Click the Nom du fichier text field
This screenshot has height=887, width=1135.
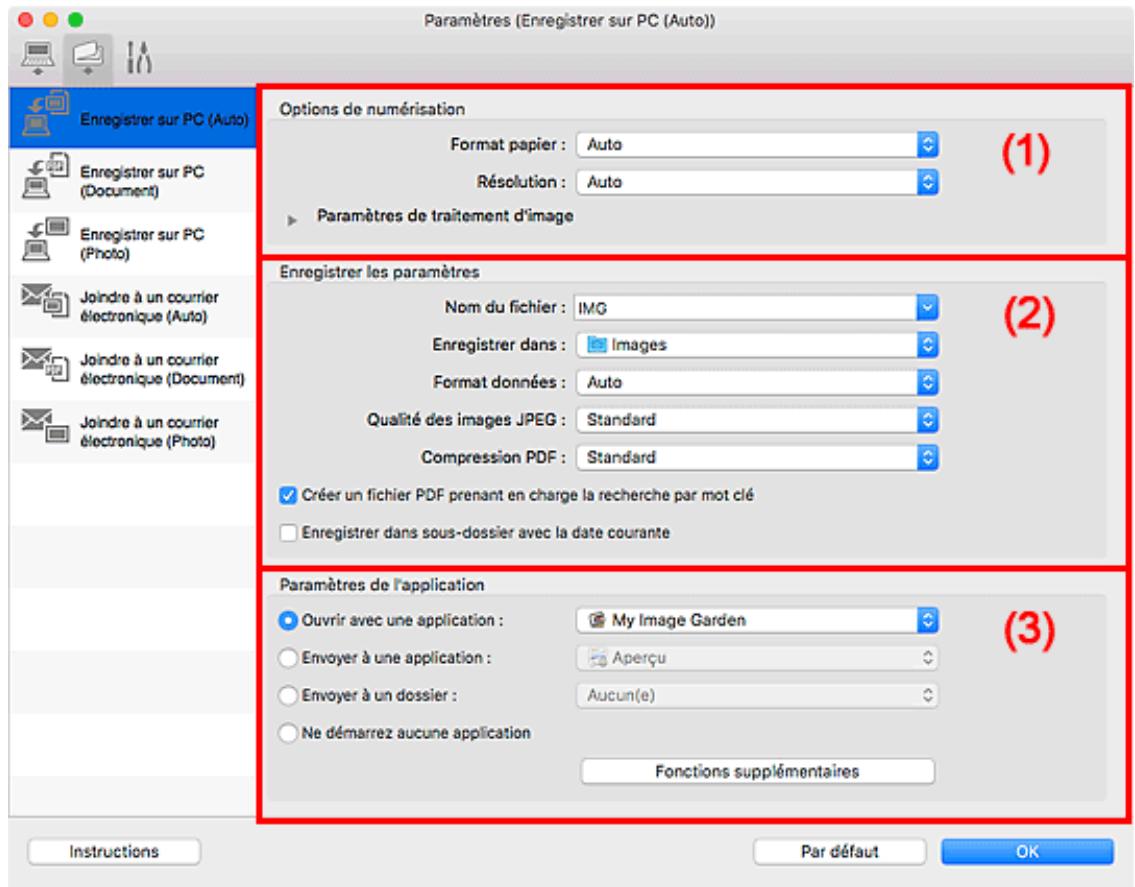click(745, 308)
